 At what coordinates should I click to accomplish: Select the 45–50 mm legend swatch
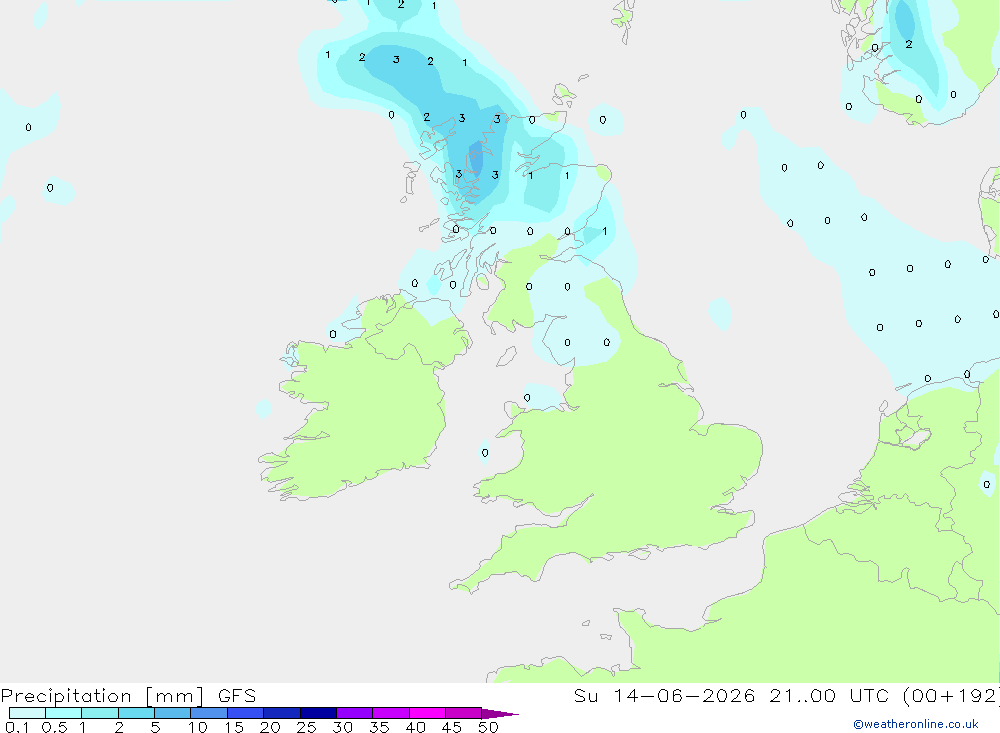464,713
